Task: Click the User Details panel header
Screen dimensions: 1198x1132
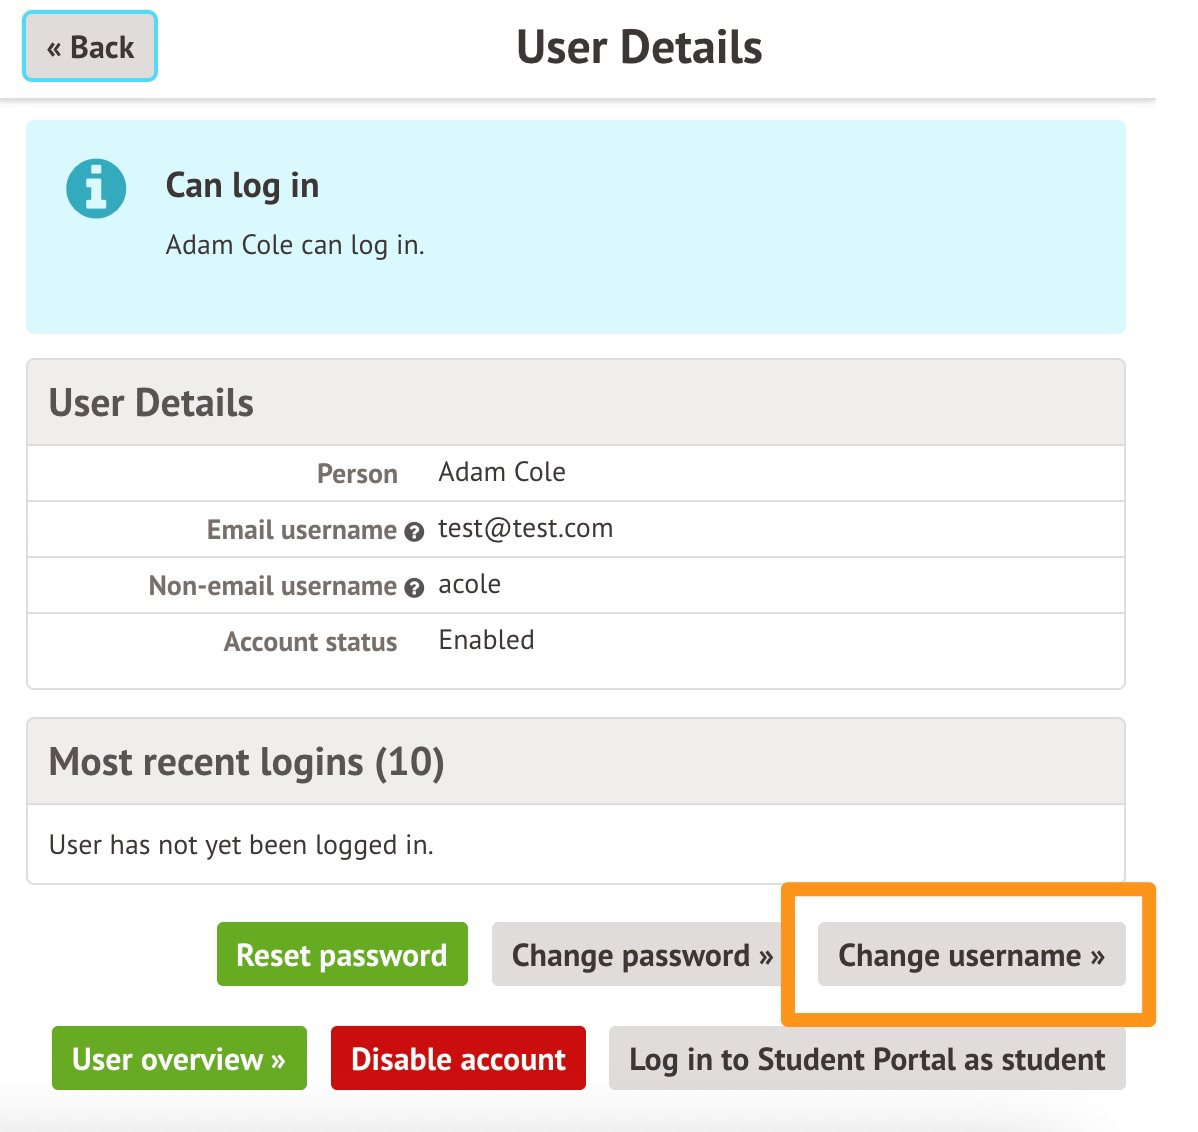Action: pyautogui.click(x=576, y=403)
